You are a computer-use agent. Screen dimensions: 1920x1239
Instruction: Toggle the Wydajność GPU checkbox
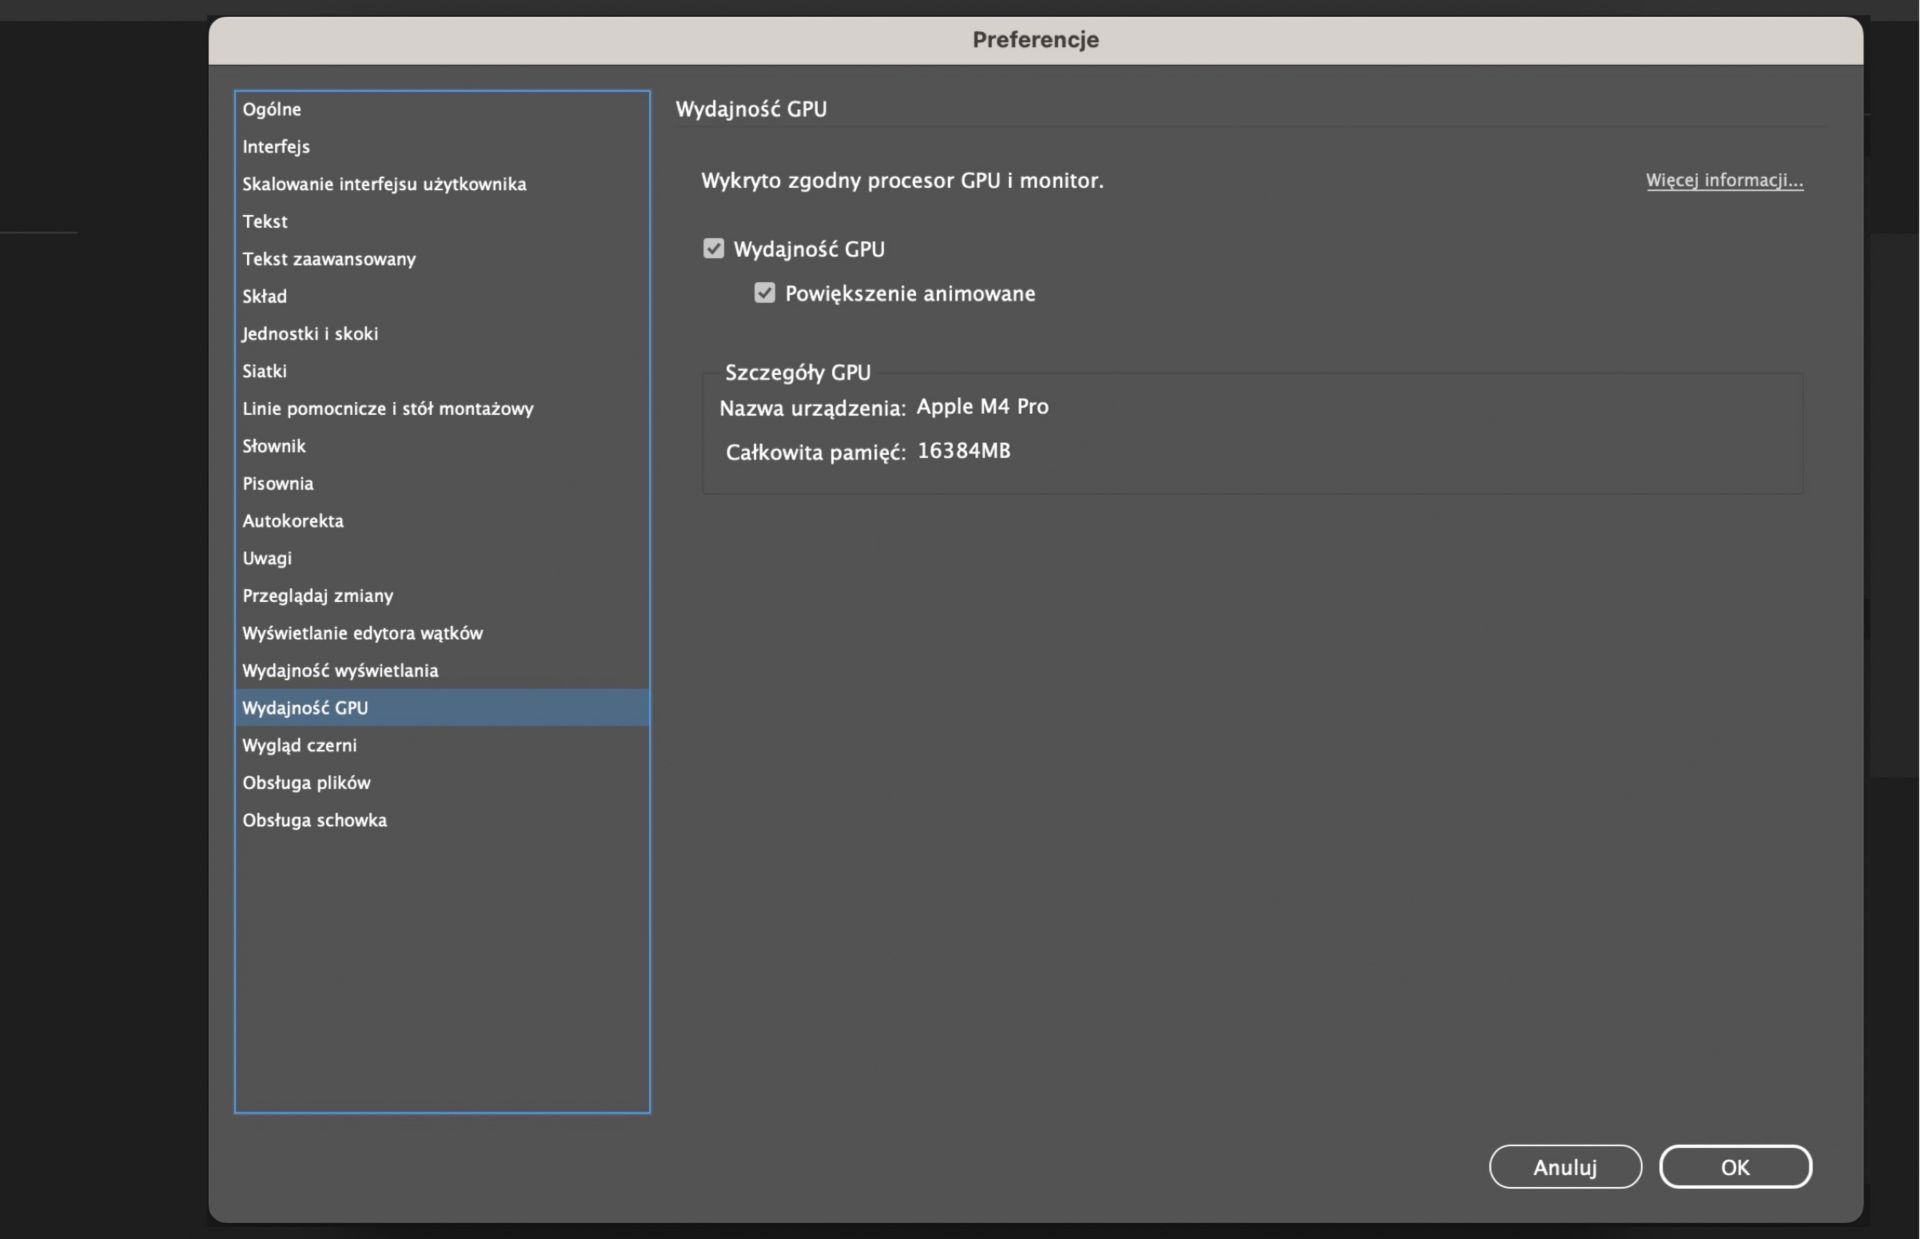[x=713, y=248]
